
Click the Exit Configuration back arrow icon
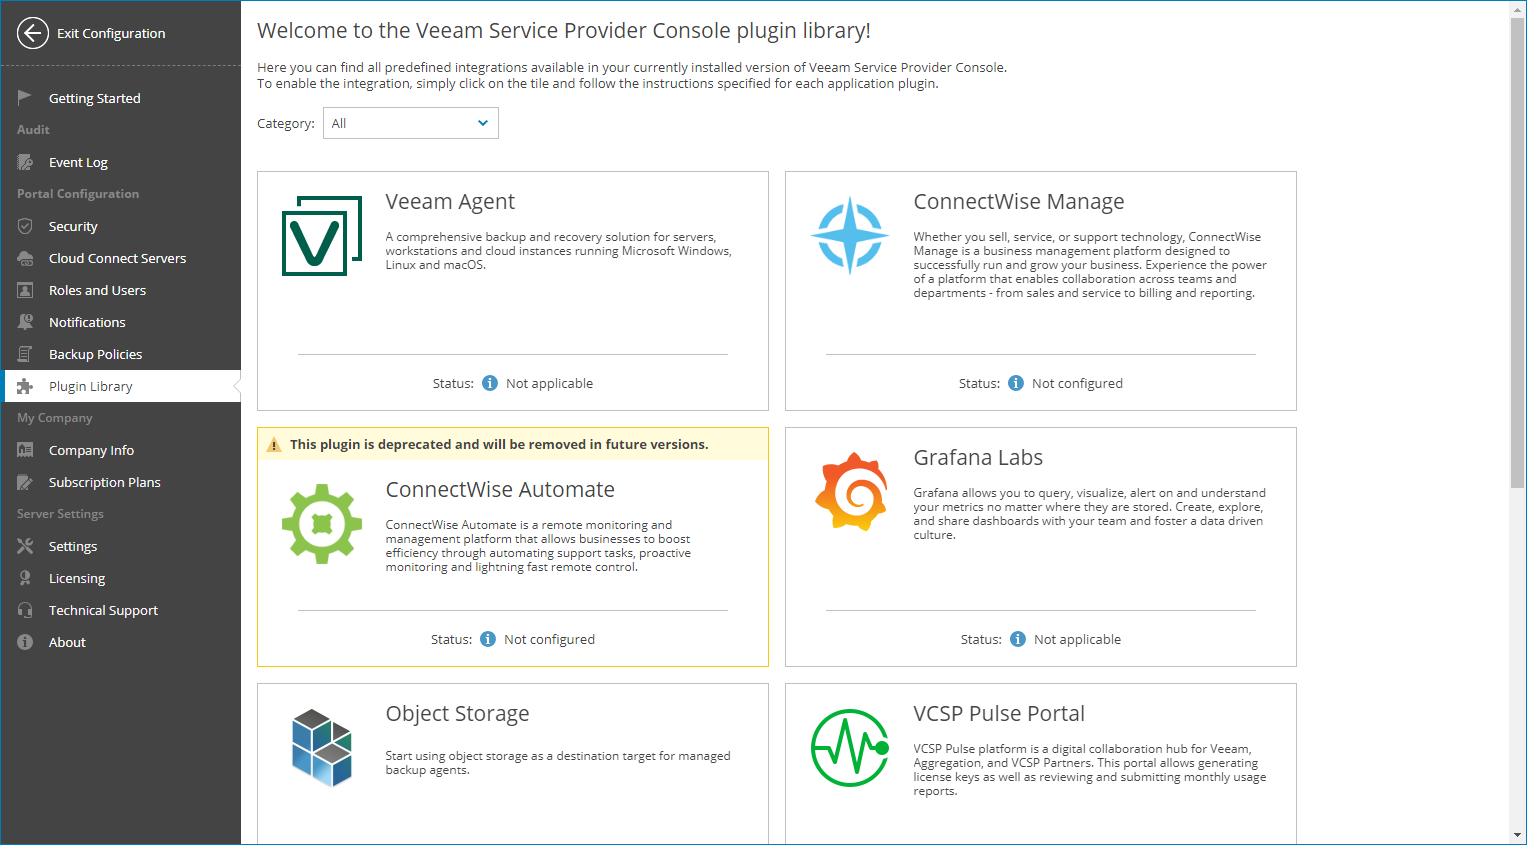click(x=32, y=33)
